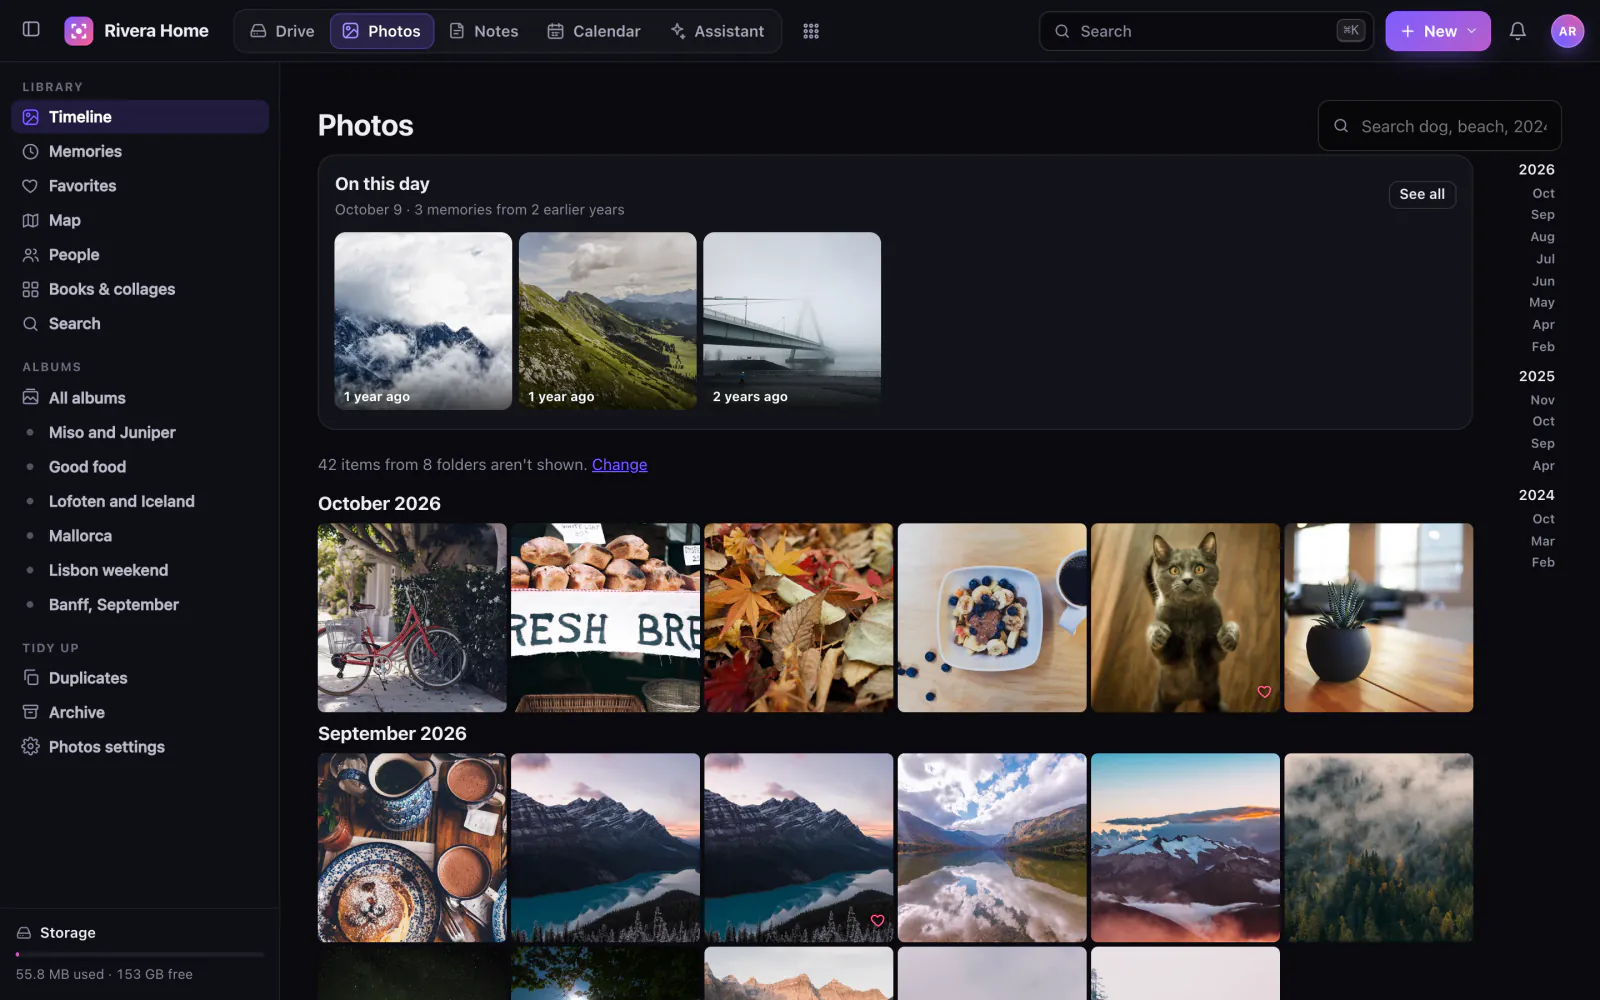Image resolution: width=1600 pixels, height=1000 pixels.
Task: Collapse the sidebar panel icon
Action: (31, 30)
